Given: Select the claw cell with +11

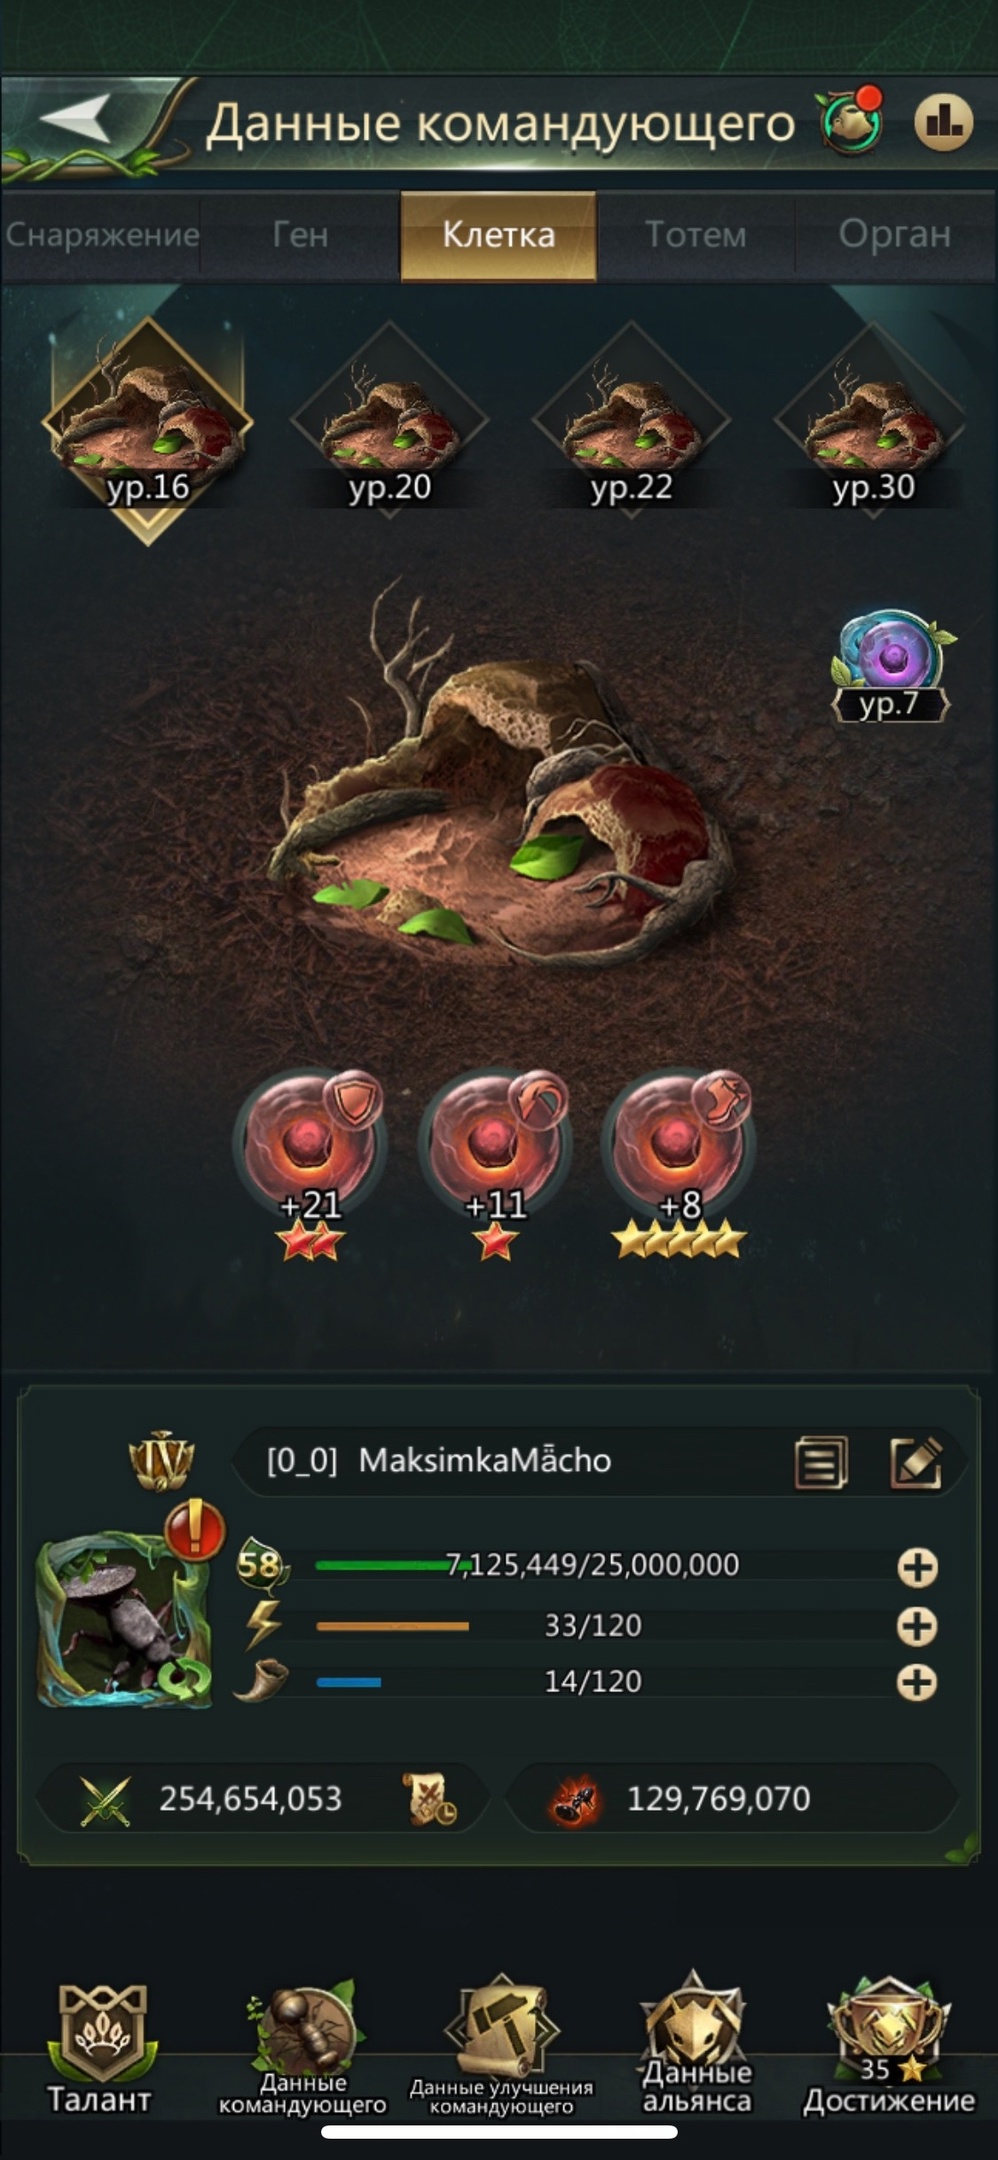Looking at the screenshot, I should pos(495,1158).
